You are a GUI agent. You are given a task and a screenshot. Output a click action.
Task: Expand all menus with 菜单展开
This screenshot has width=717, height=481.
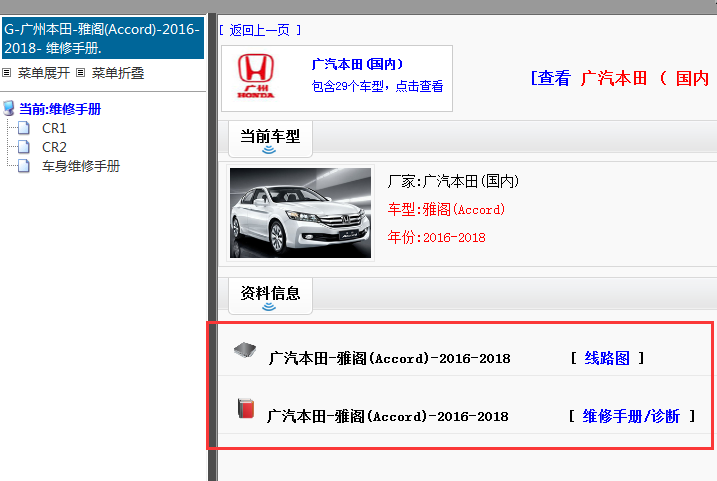click(43, 73)
